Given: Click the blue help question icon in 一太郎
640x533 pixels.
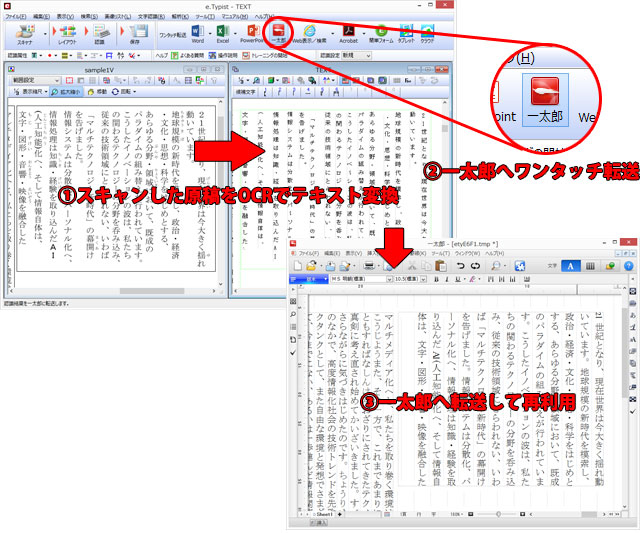Looking at the screenshot, I should [x=629, y=266].
